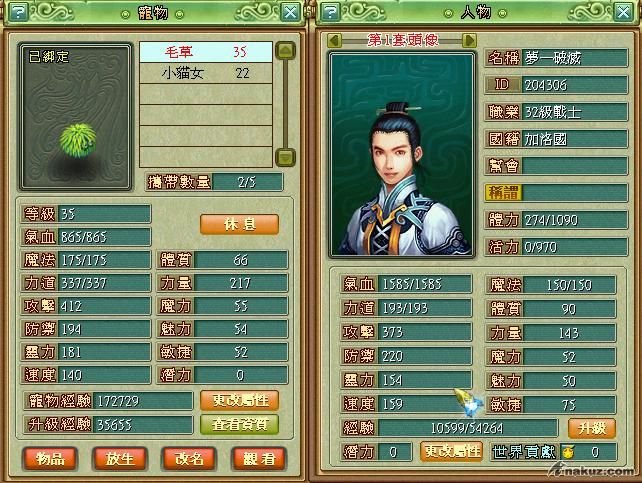Select 小猫女 pet in the list
This screenshot has width=642, height=483.
(206, 73)
